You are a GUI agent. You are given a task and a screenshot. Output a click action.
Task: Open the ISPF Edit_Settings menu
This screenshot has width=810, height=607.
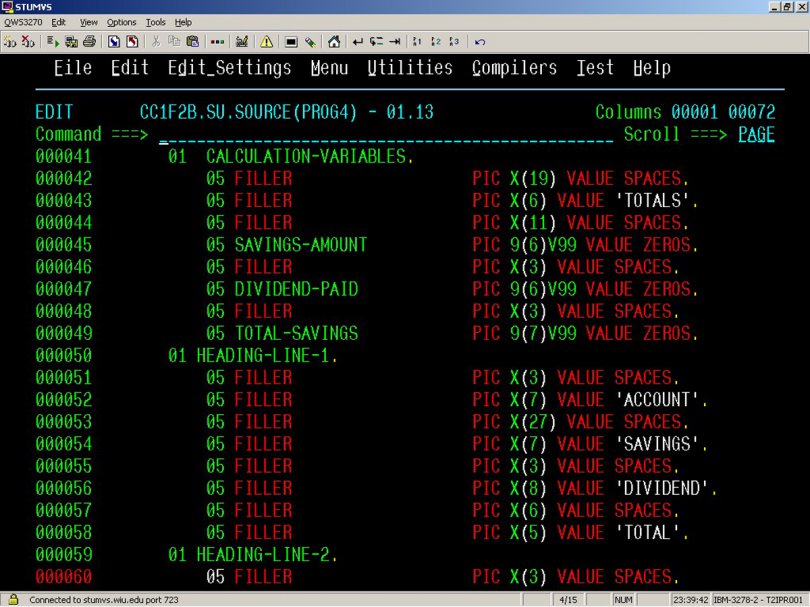[229, 68]
